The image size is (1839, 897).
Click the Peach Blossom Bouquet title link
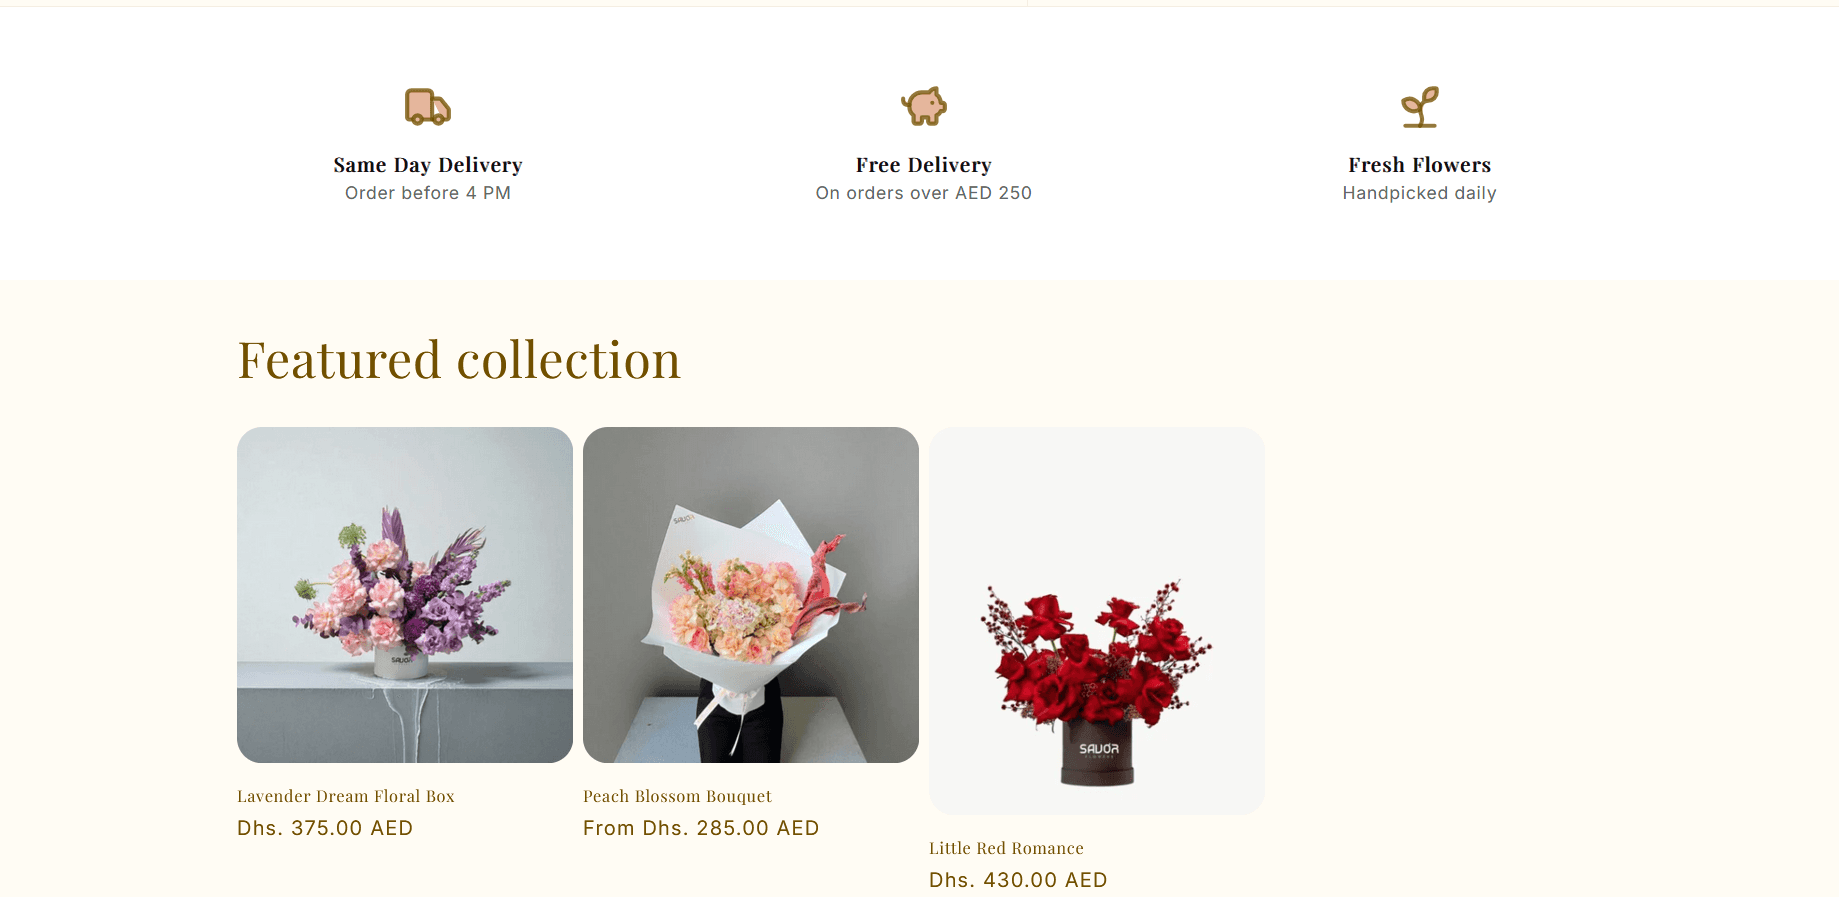pyautogui.click(x=677, y=796)
